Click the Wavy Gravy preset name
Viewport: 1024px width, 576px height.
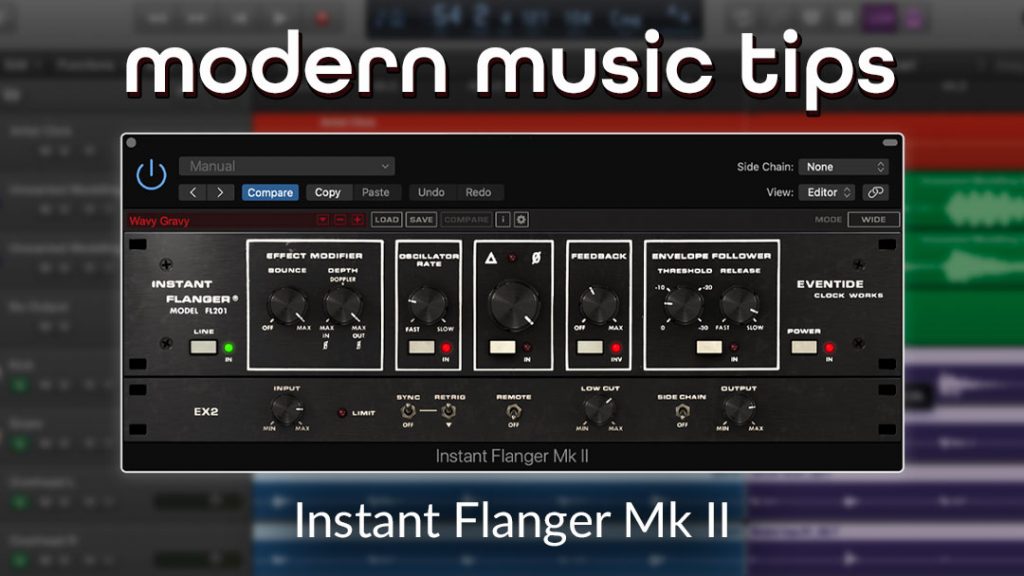(x=159, y=221)
